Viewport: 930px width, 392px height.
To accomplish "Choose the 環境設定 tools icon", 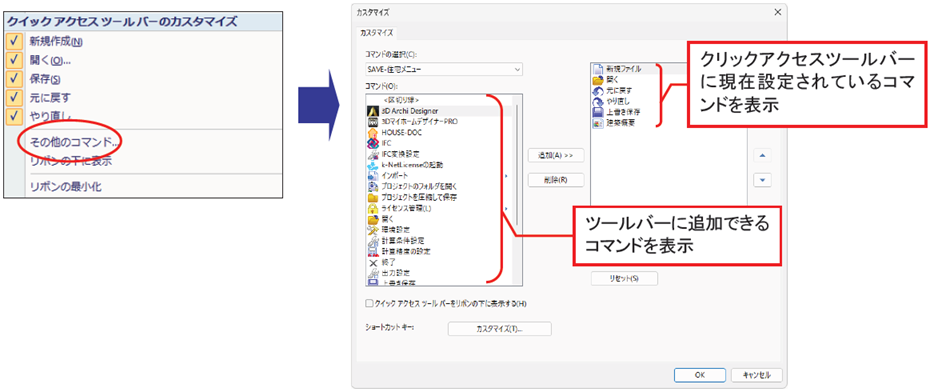I will [373, 230].
